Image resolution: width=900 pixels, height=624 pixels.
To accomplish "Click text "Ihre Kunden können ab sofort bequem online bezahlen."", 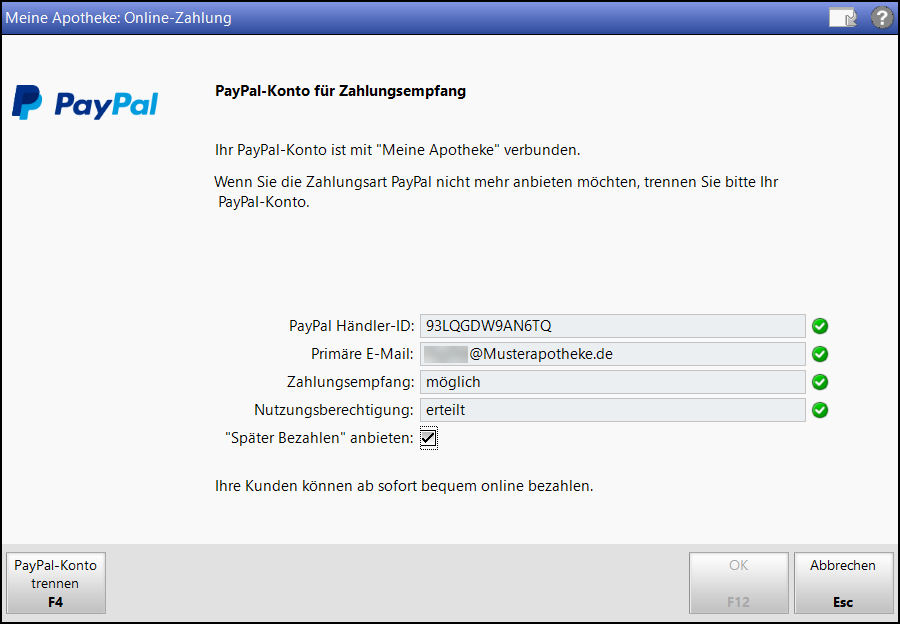I will tap(404, 486).
